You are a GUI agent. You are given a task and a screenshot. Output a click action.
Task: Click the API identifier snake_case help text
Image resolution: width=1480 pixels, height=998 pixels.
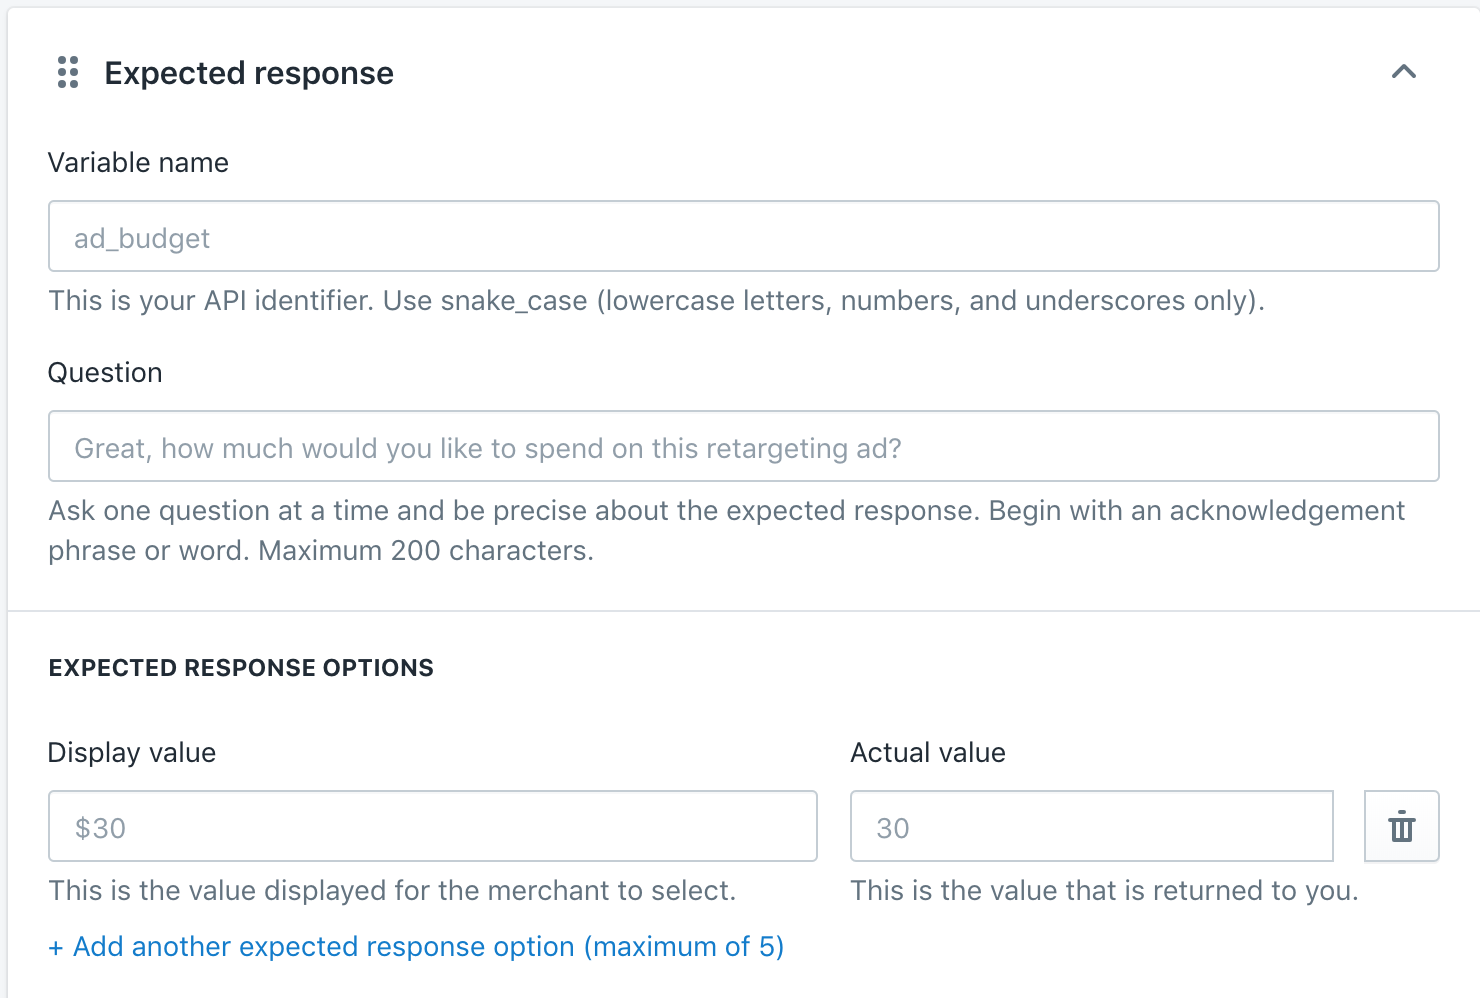click(657, 301)
